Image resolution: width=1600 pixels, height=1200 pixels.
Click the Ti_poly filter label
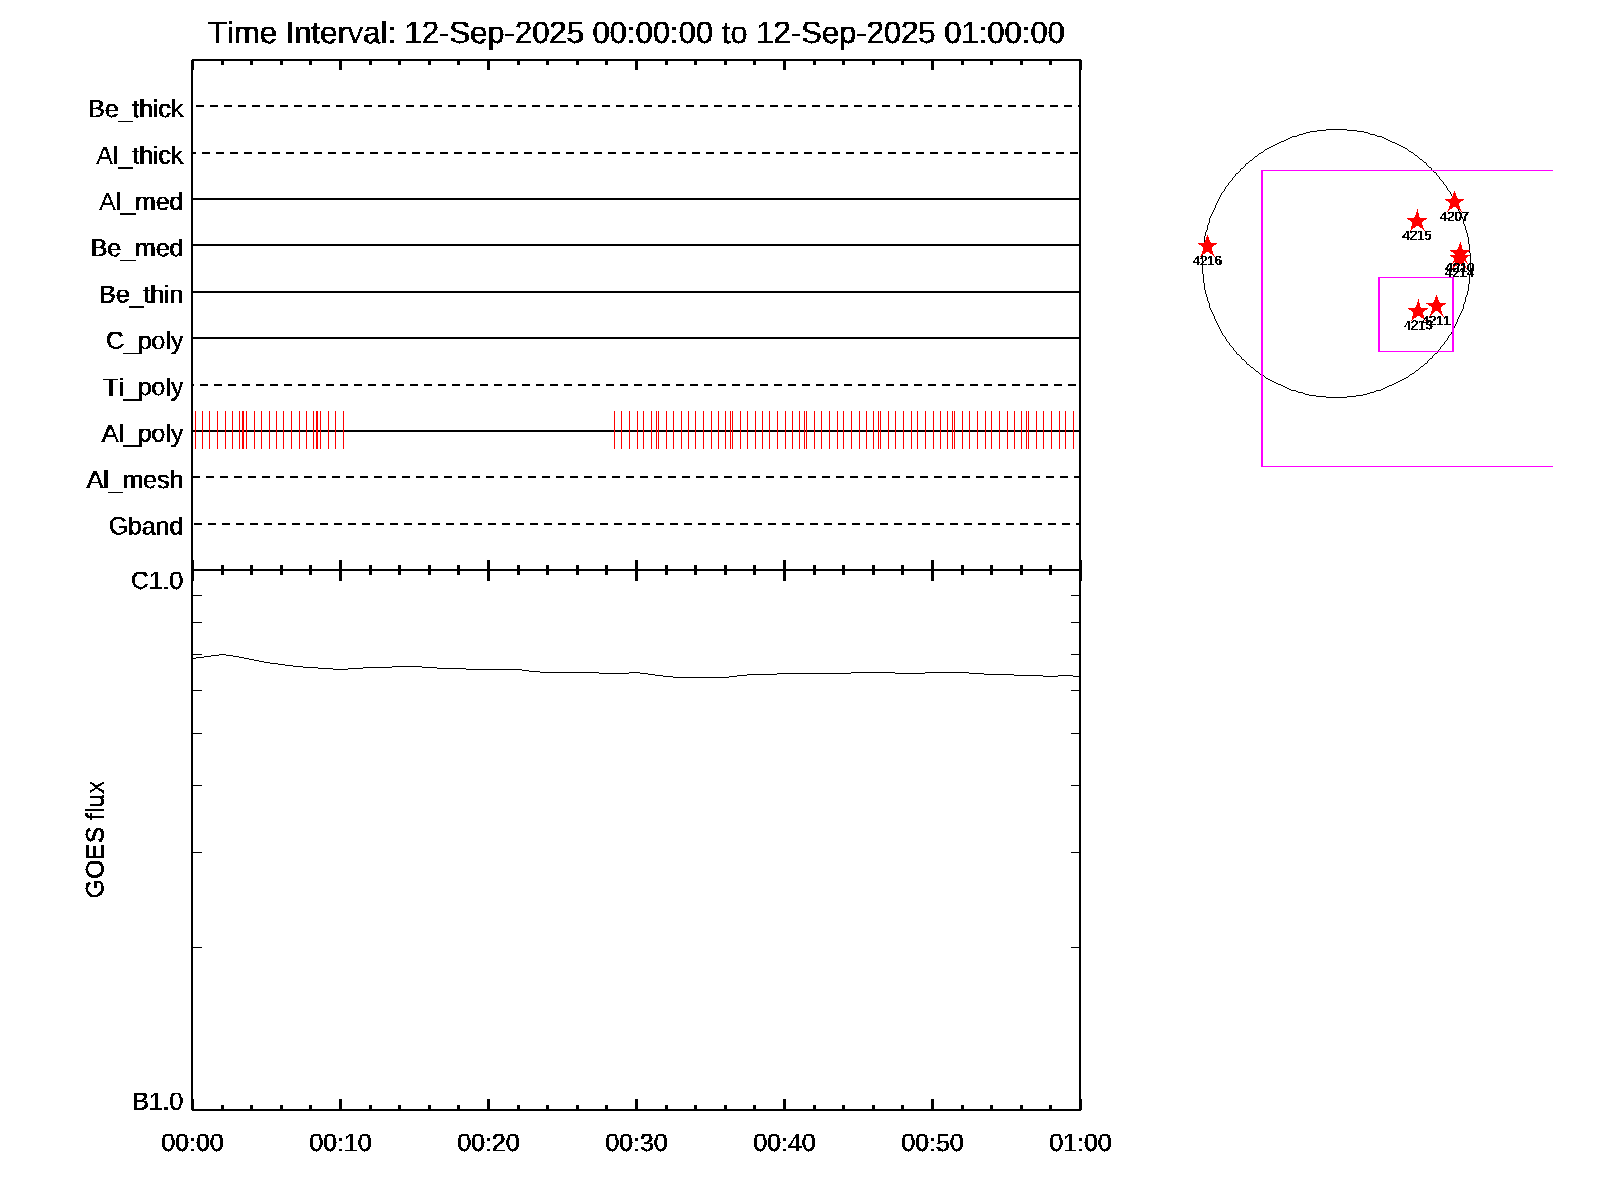(143, 388)
